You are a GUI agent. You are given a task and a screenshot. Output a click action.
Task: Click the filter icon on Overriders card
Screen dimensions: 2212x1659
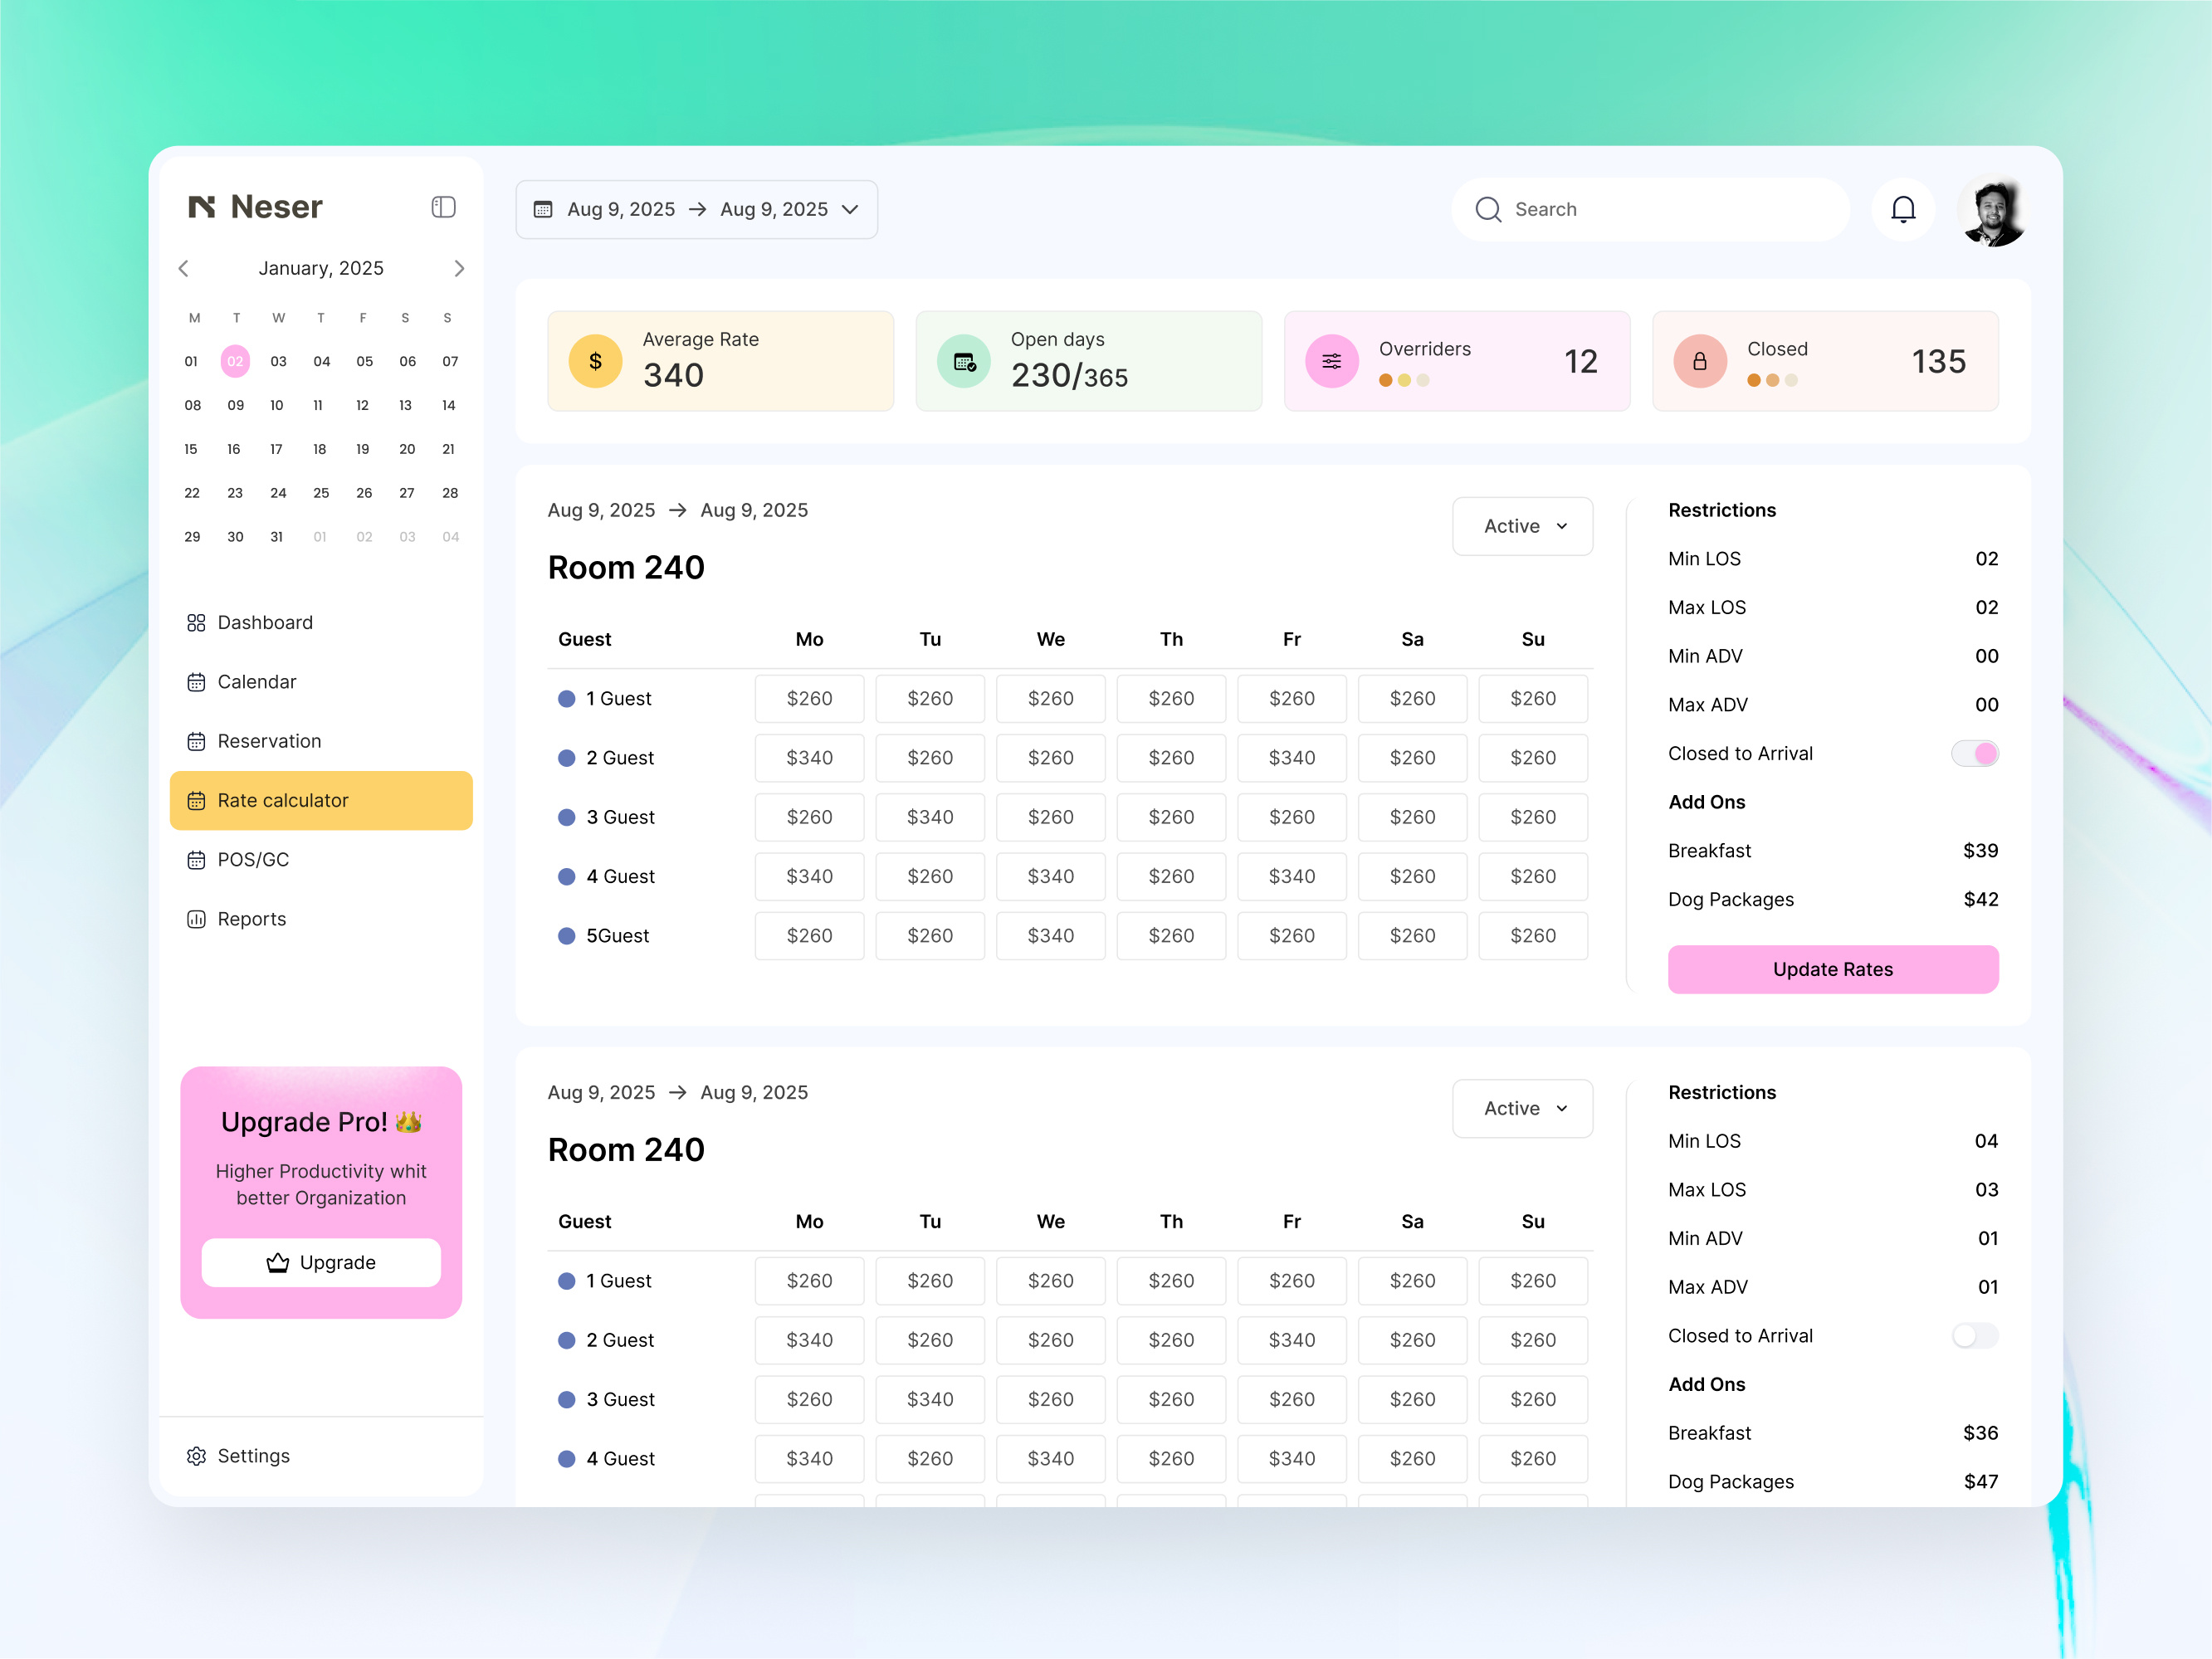tap(1331, 361)
